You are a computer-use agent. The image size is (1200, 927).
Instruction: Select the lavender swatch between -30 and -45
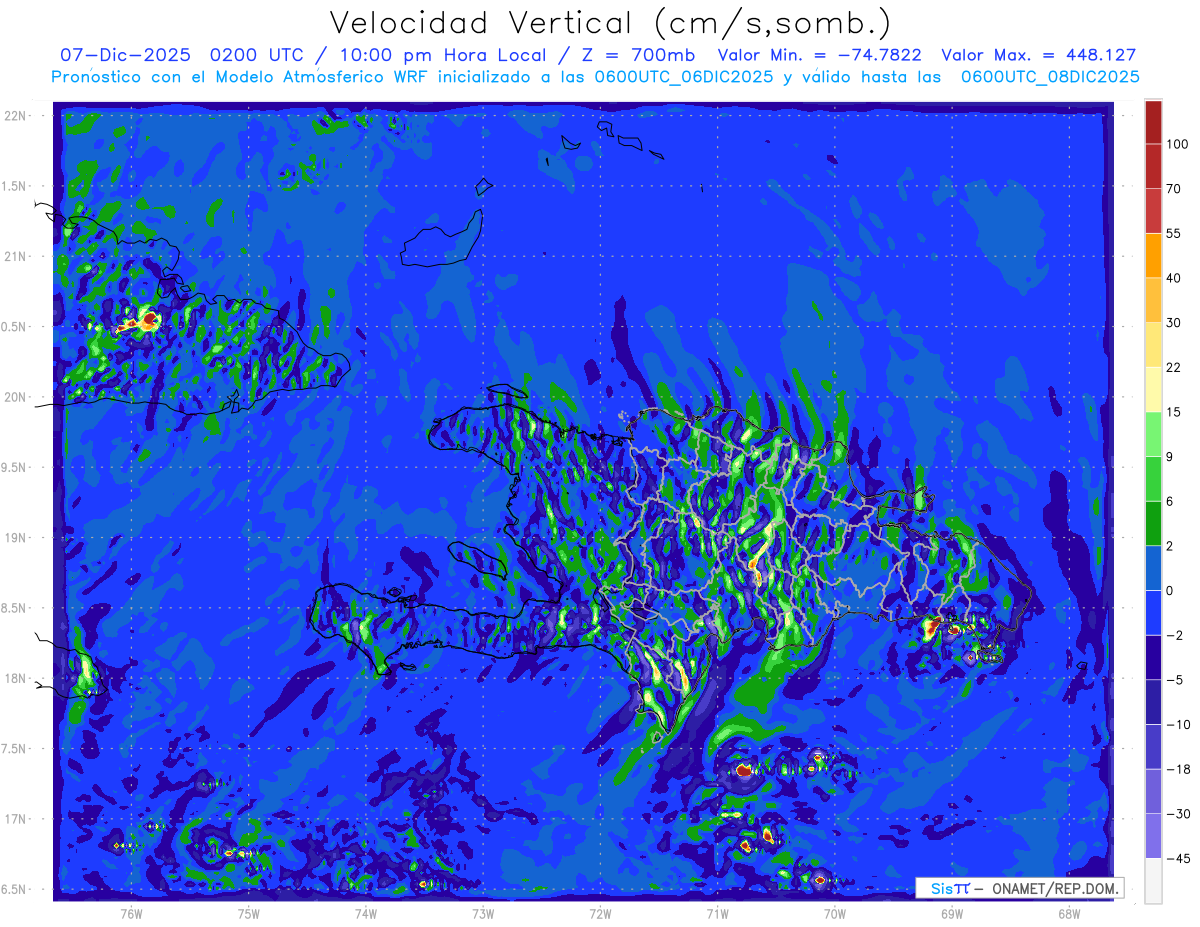(1153, 835)
